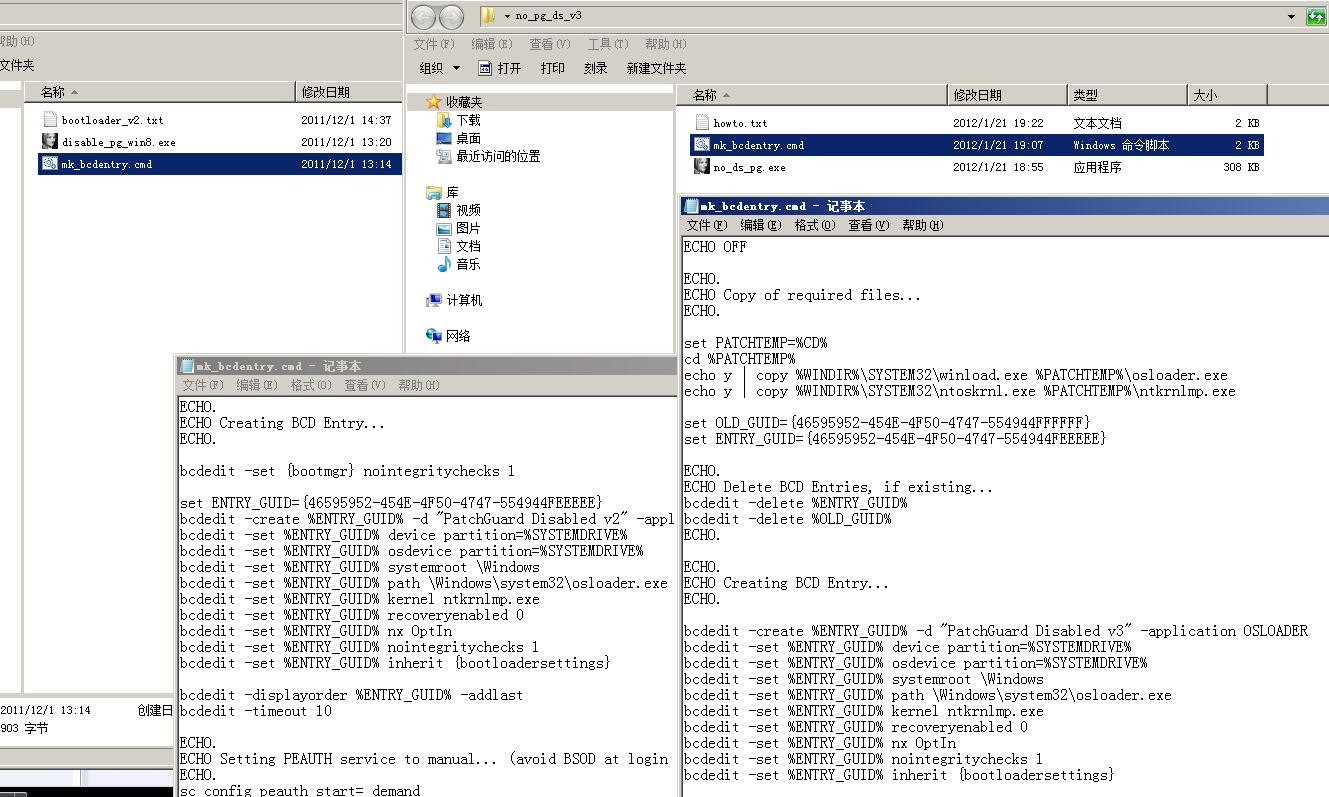Select mk_bcdentry.cmd icon in left window
Image resolution: width=1329 pixels, height=797 pixels.
coord(50,164)
